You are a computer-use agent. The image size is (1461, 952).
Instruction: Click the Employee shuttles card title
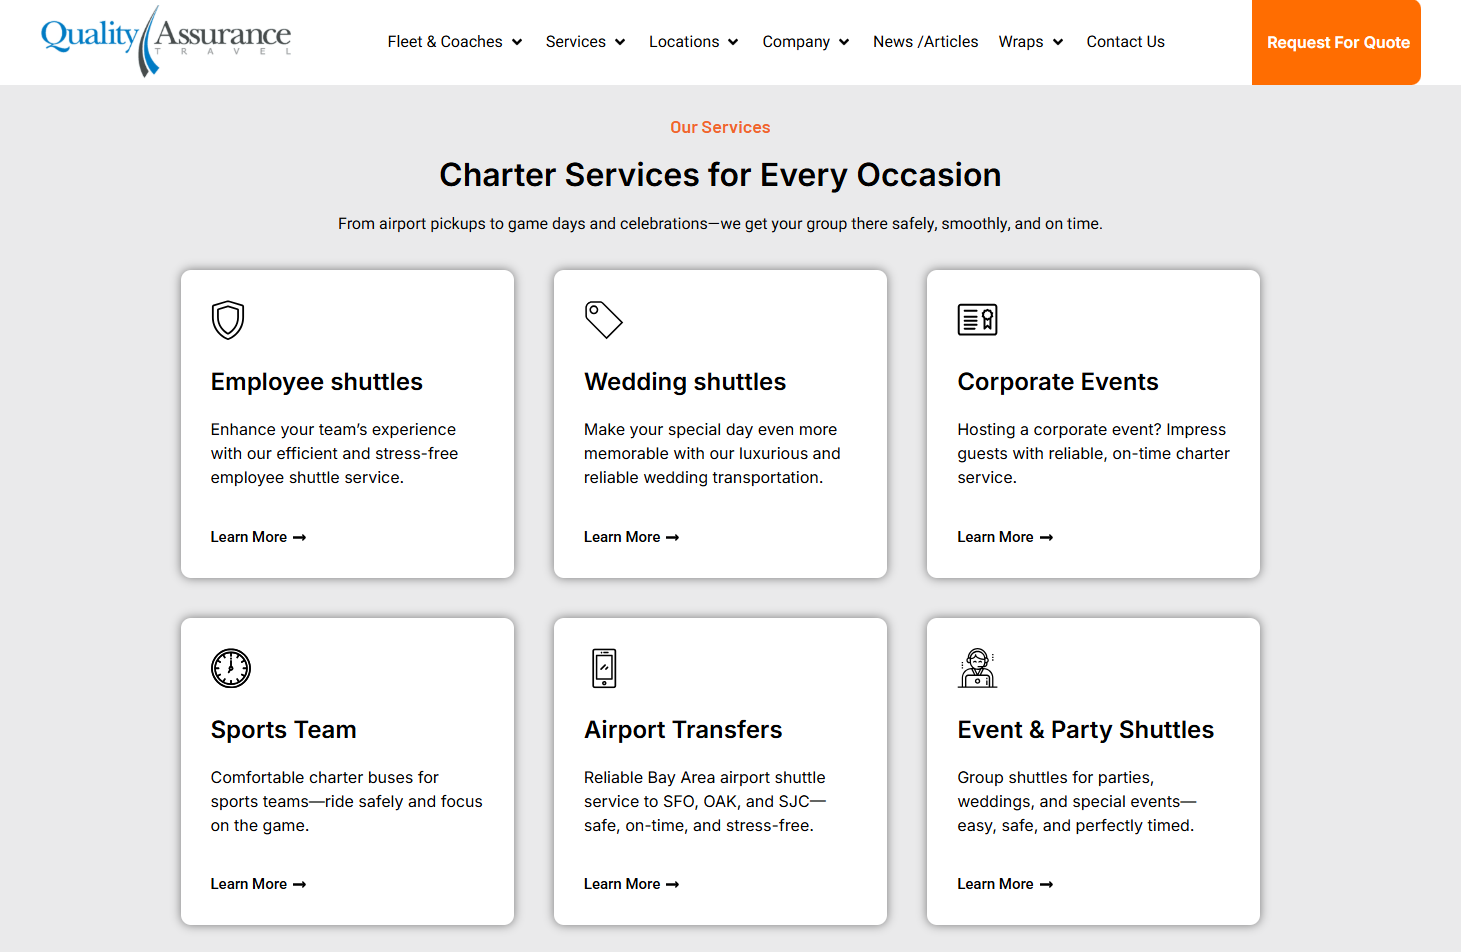317,382
